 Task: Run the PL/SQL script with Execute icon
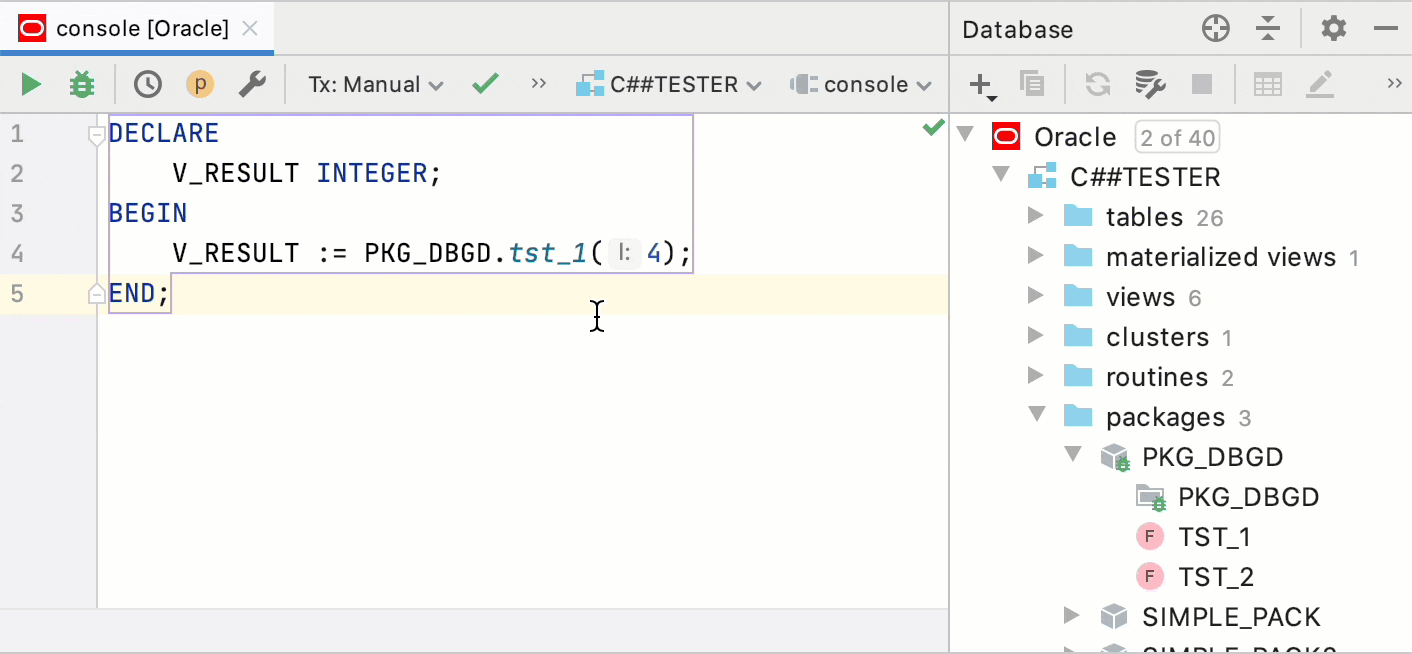(29, 84)
